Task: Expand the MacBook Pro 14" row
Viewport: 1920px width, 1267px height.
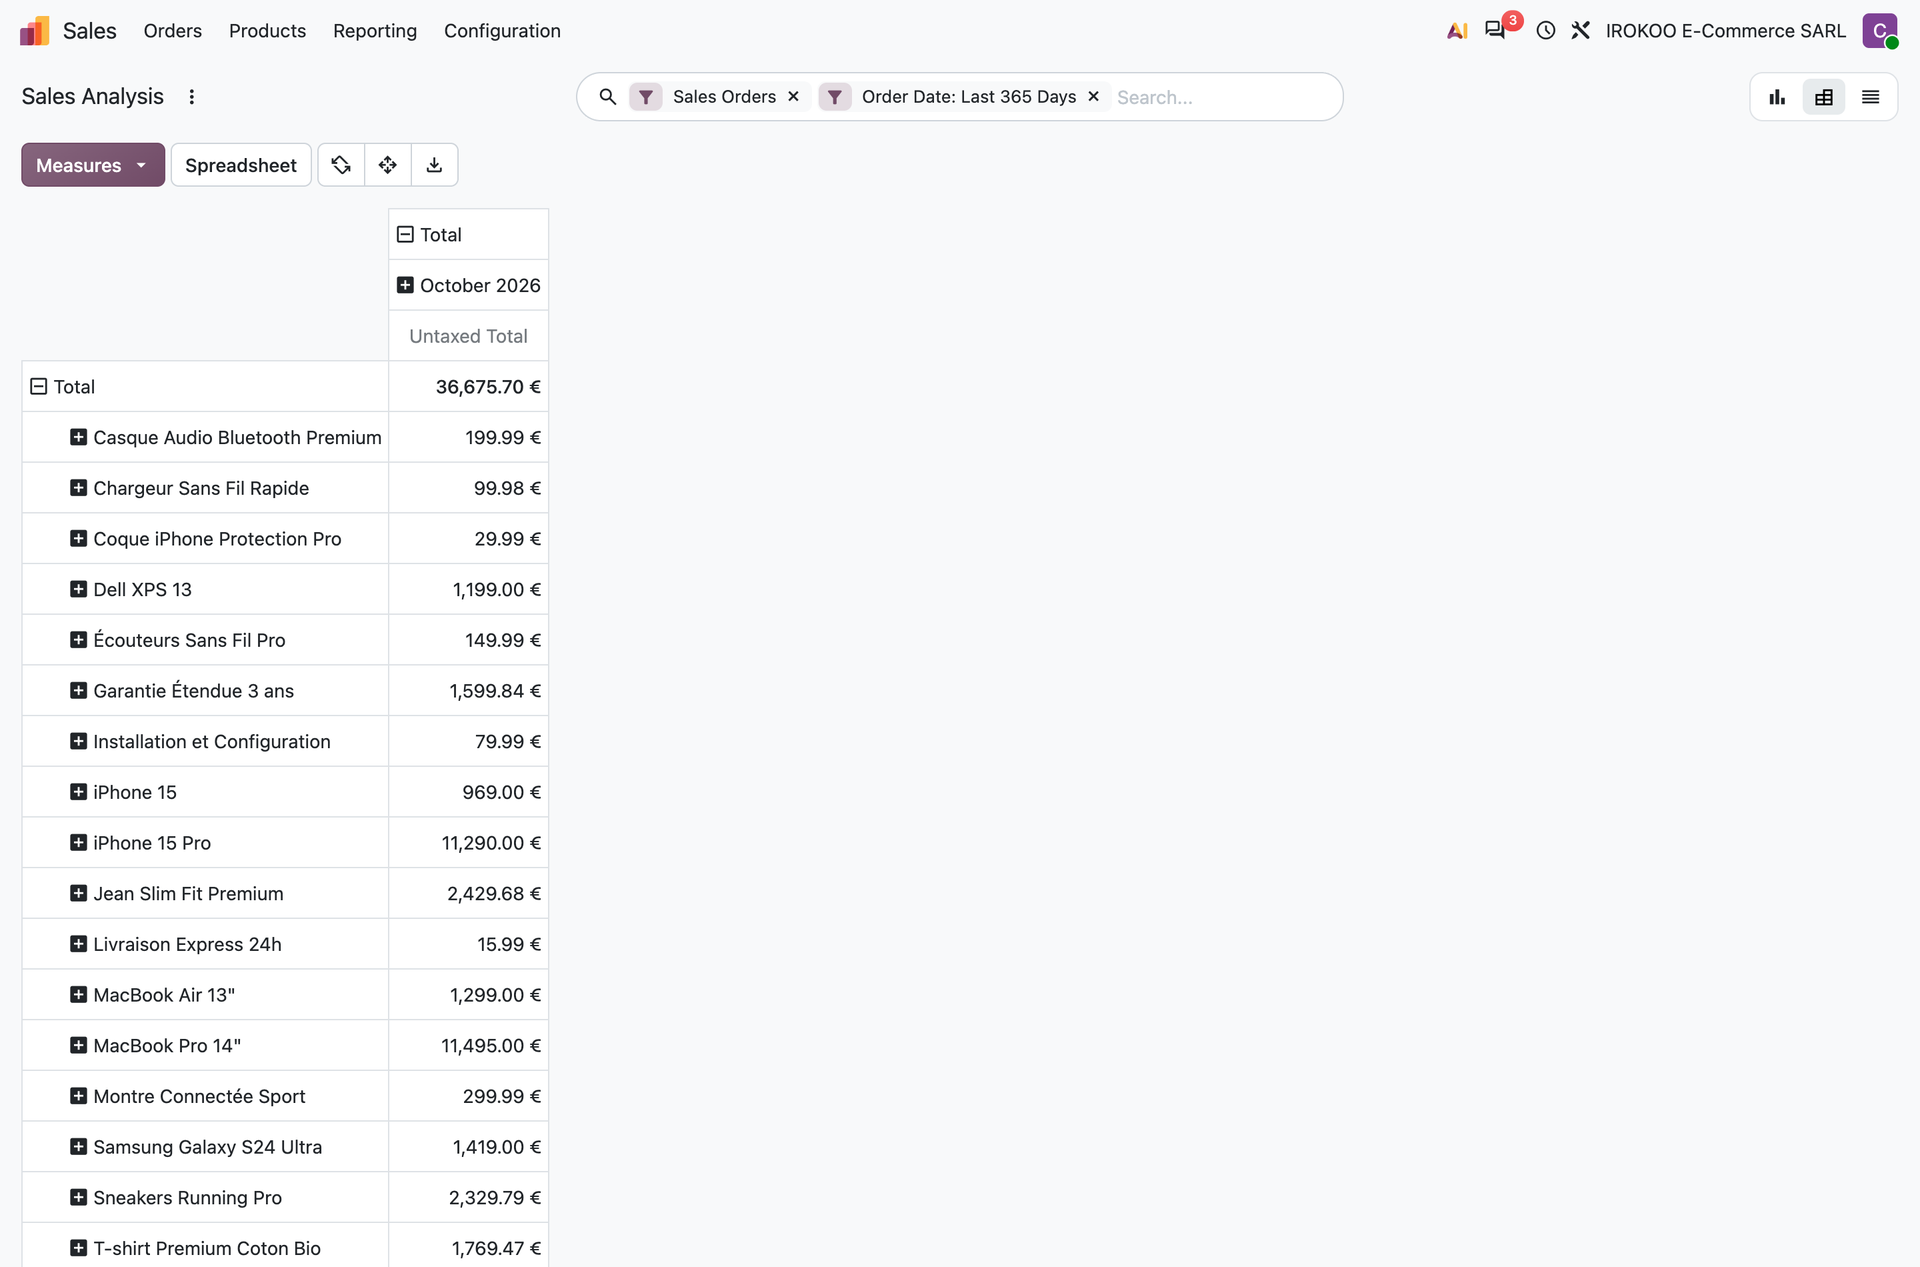Action: tap(78, 1045)
